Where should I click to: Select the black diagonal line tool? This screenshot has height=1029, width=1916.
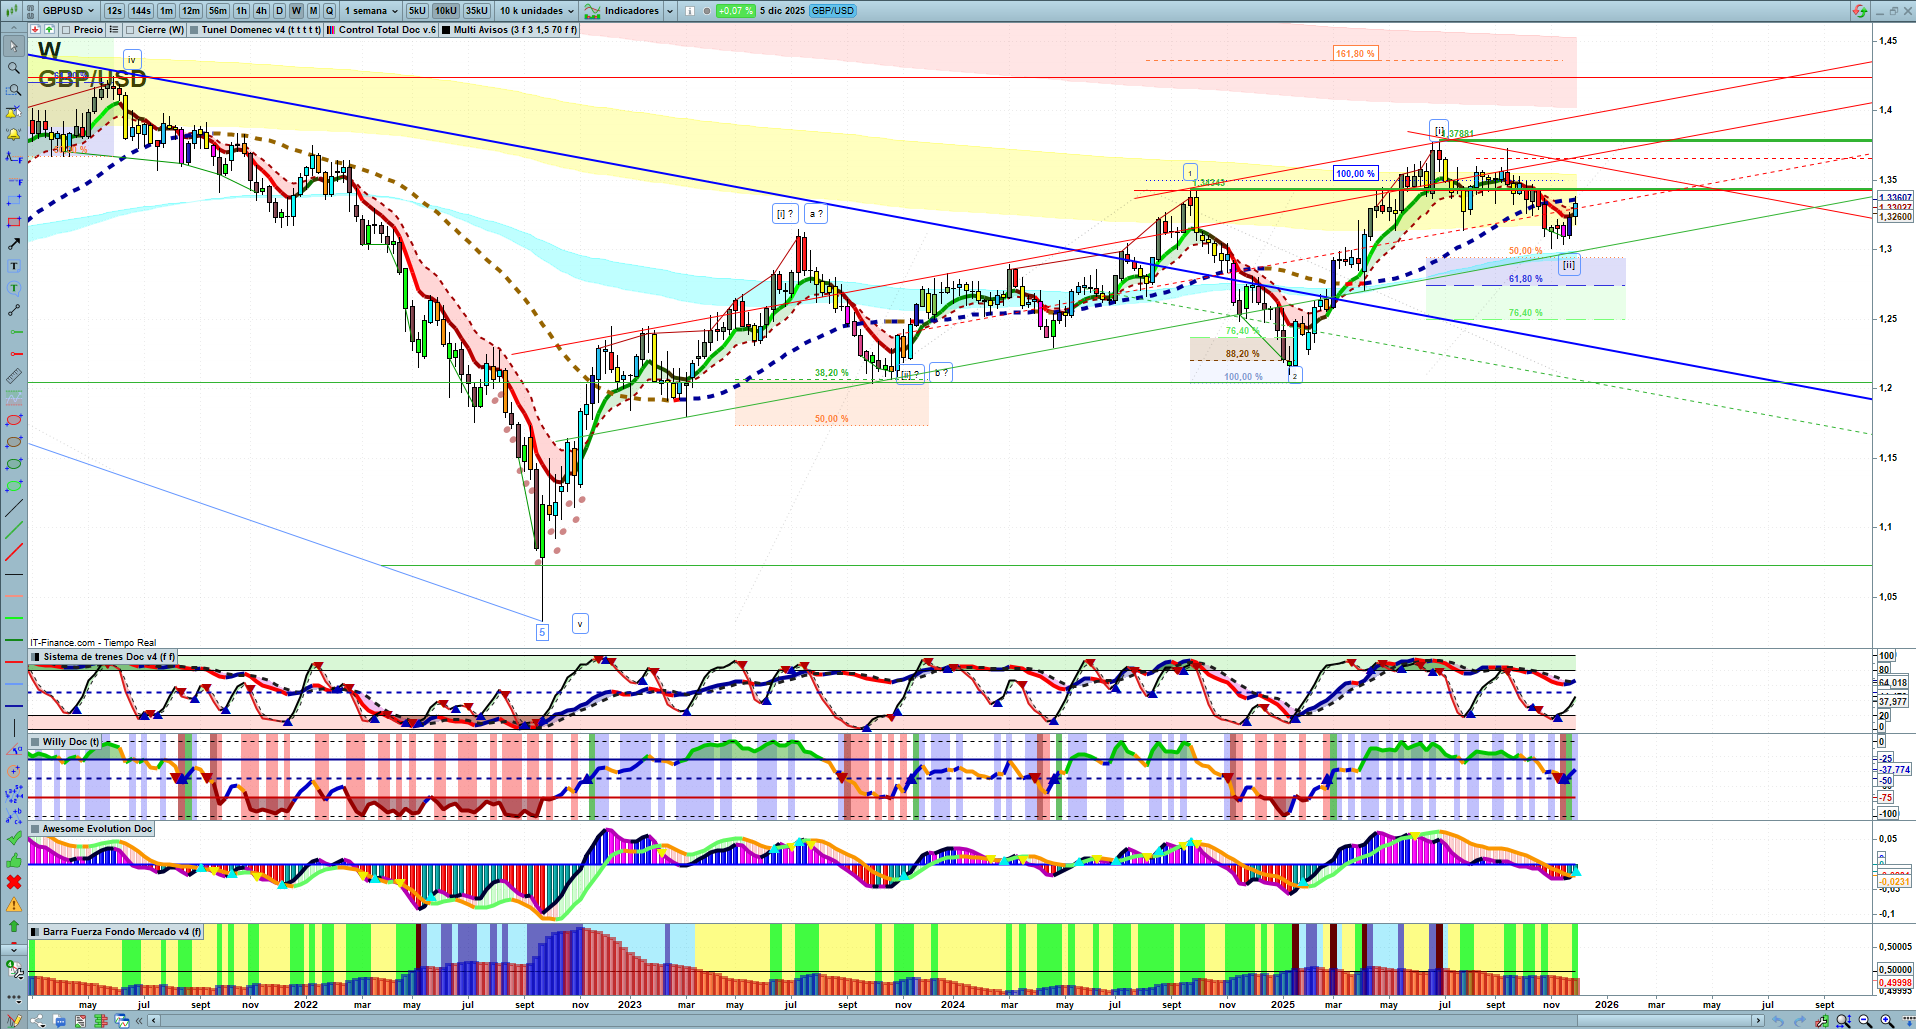[14, 508]
